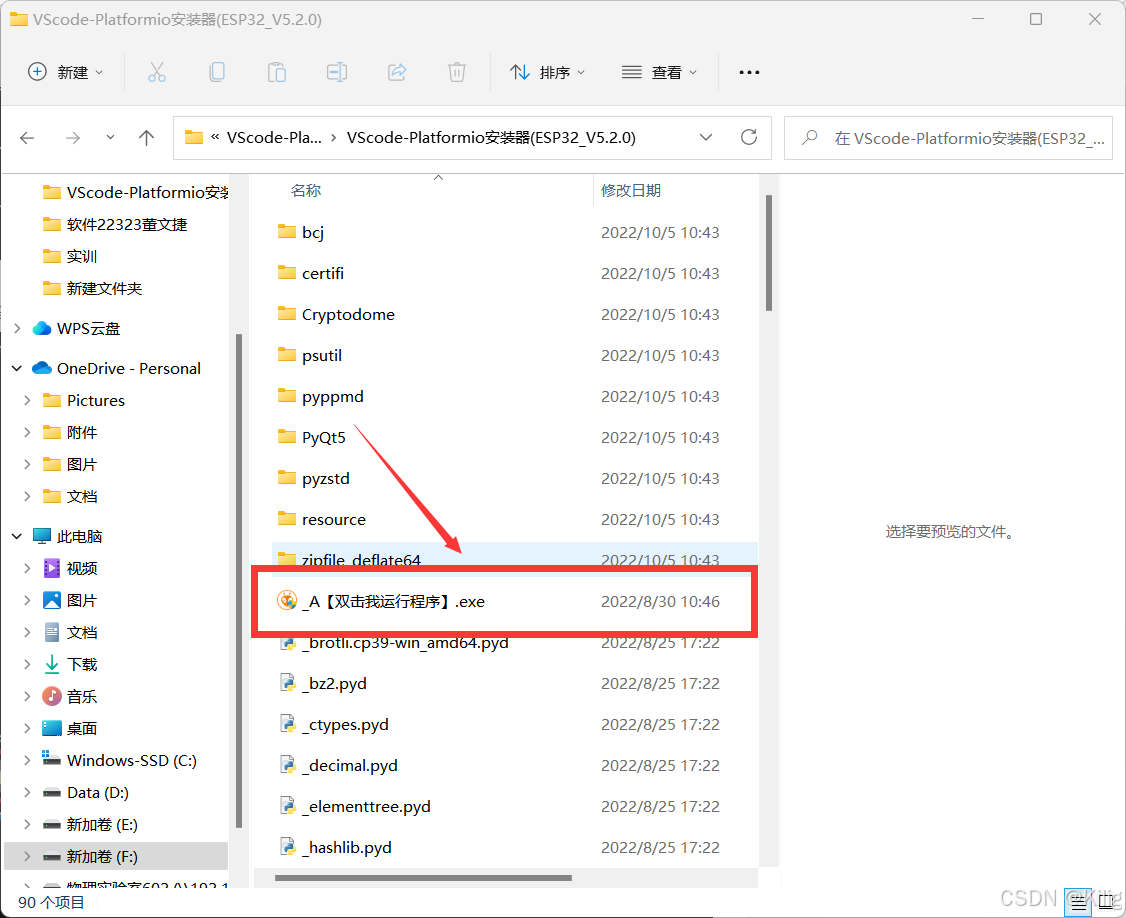Sort by 名称 column header
The width and height of the screenshot is (1126, 918).
pyautogui.click(x=306, y=190)
